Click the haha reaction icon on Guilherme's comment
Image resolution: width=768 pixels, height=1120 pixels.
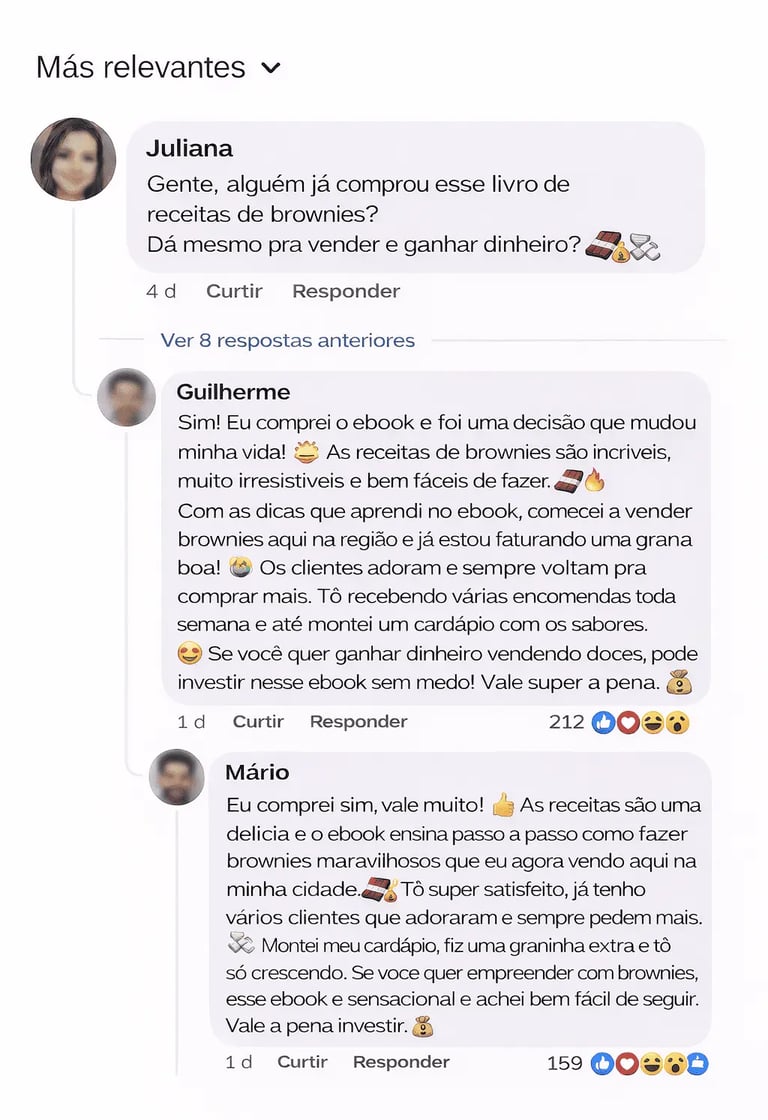click(653, 722)
